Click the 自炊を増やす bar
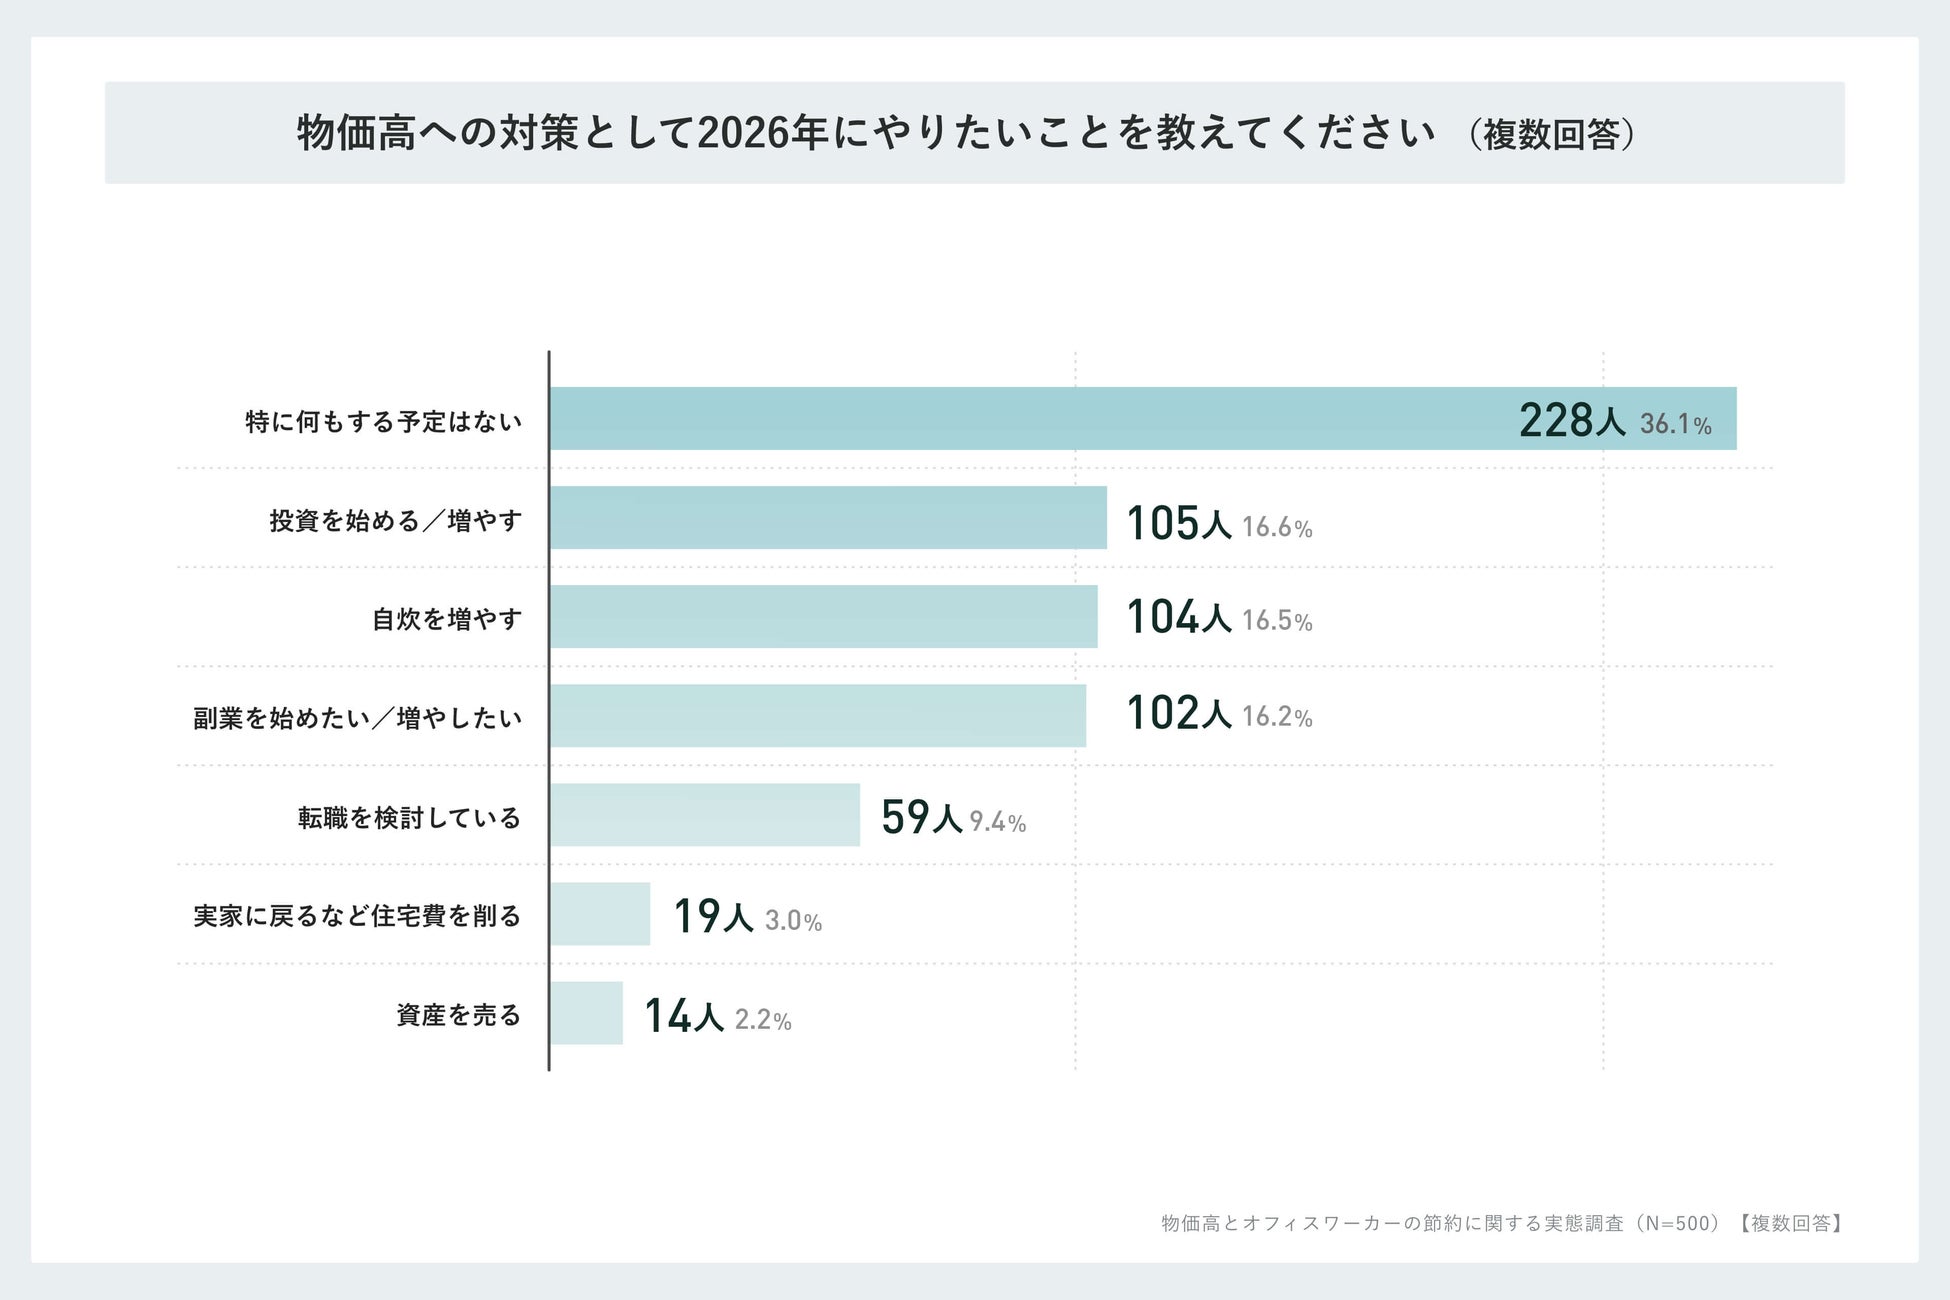The height and width of the screenshot is (1300, 1950). 824,616
